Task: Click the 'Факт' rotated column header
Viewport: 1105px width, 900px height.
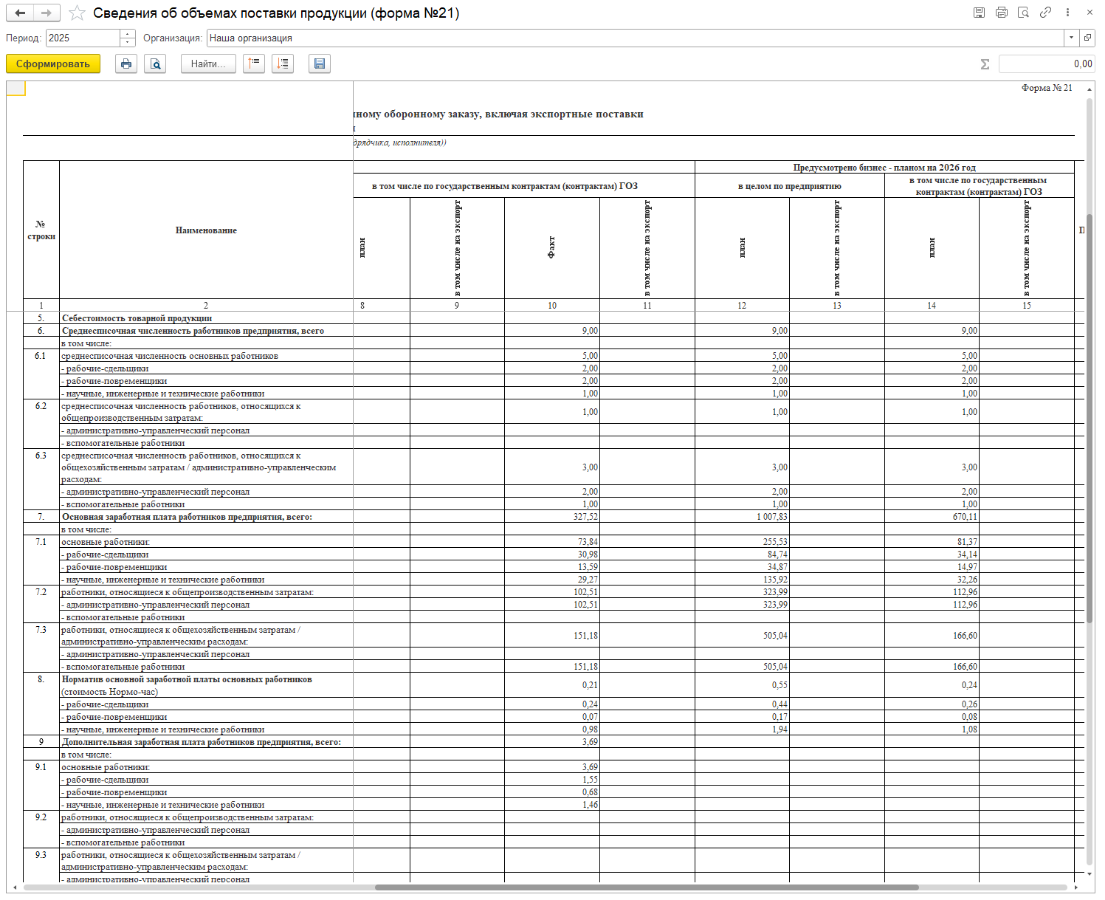Action: [x=552, y=248]
